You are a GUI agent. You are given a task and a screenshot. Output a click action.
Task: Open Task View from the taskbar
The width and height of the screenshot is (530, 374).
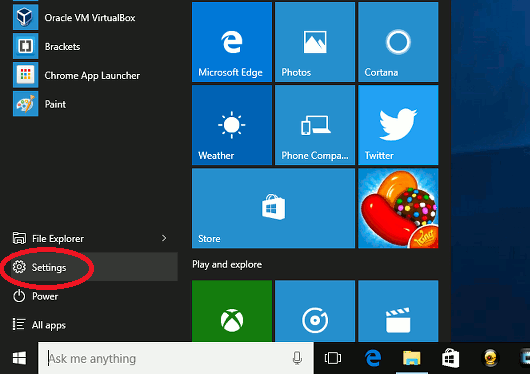(x=333, y=358)
